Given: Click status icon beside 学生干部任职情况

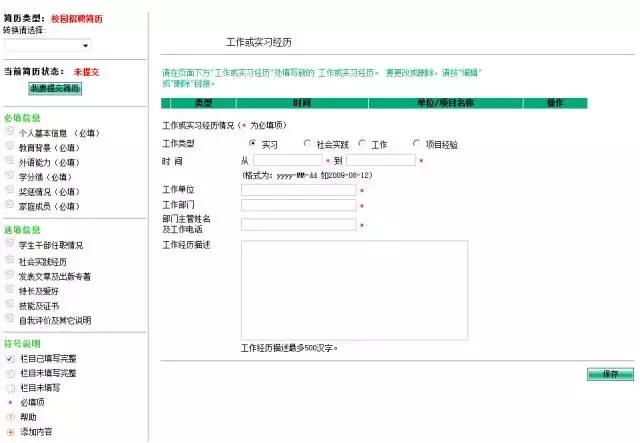Looking at the screenshot, I should coord(9,243).
